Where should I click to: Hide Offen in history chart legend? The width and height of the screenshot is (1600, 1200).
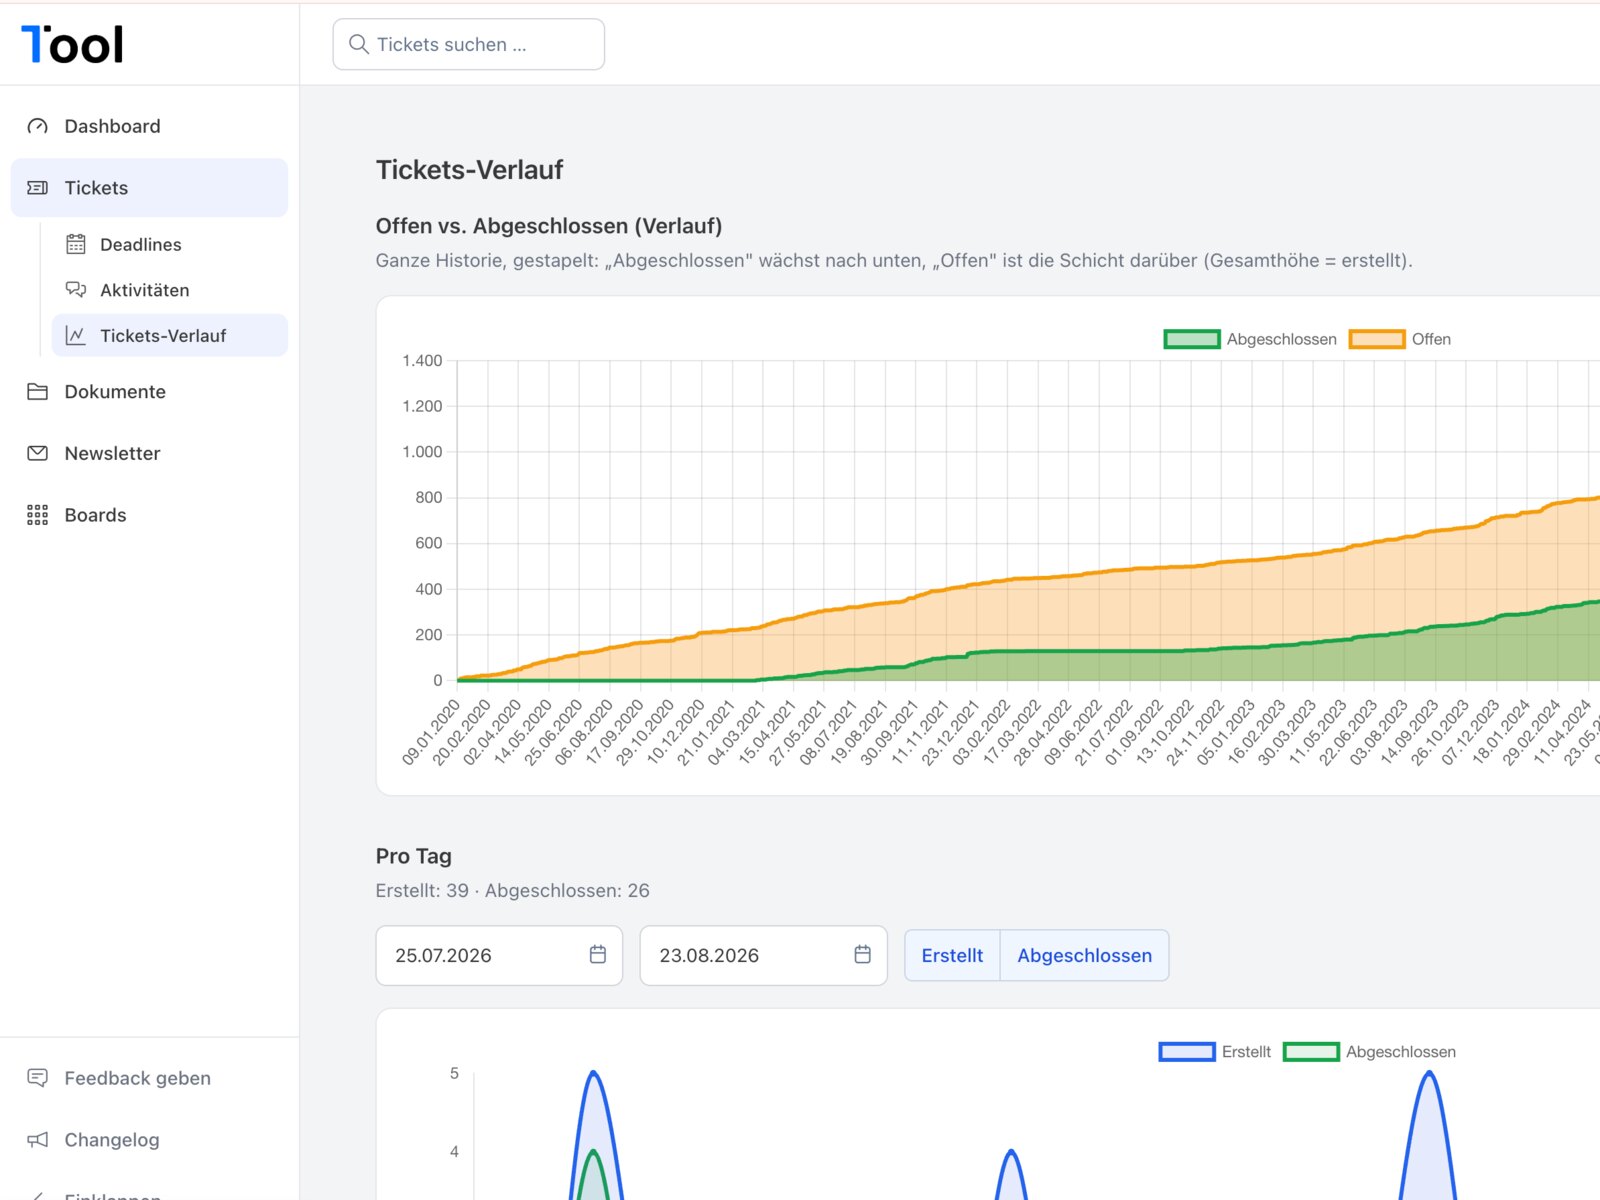pyautogui.click(x=1400, y=339)
